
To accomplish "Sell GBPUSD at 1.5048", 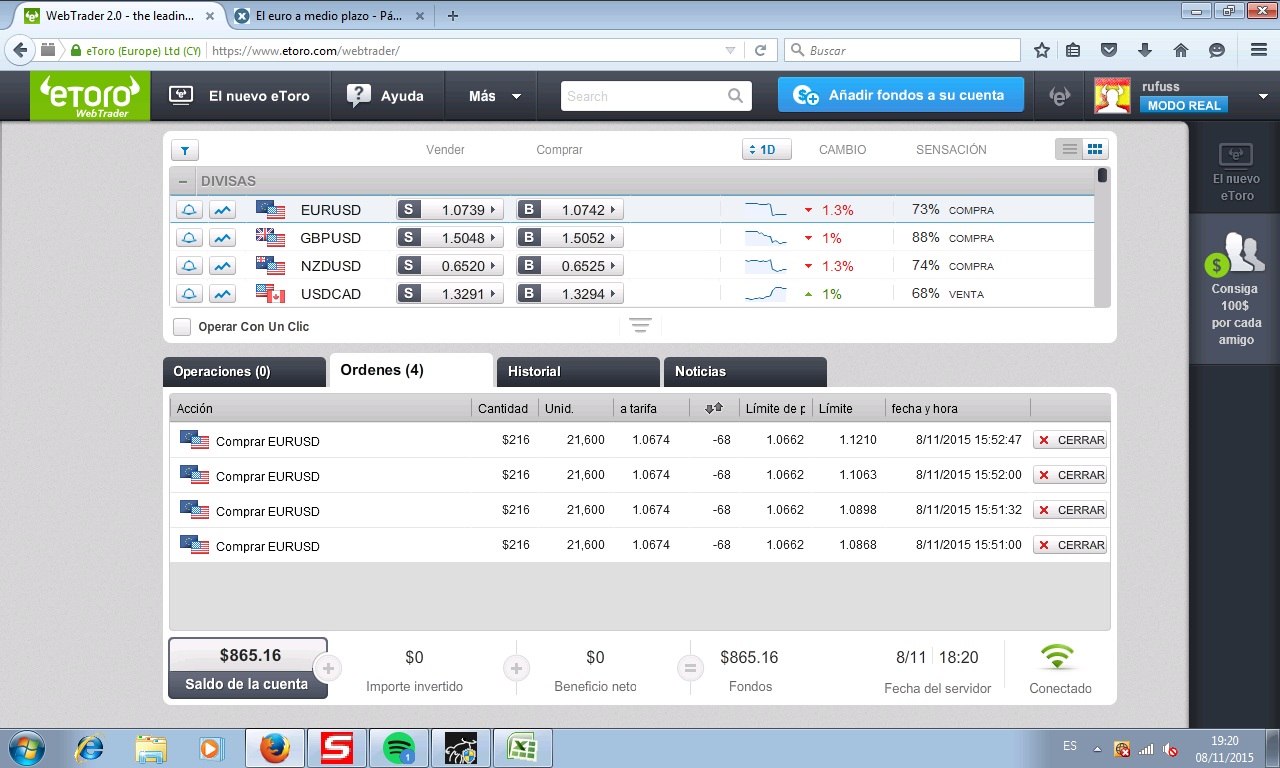I will (x=449, y=238).
